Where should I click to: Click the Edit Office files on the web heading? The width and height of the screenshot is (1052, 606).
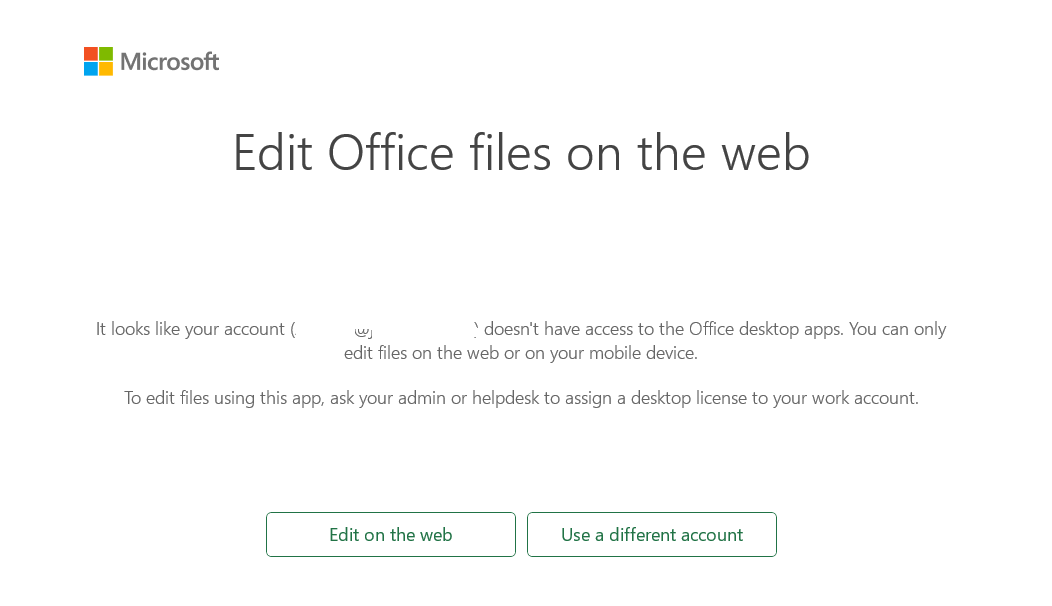[521, 153]
